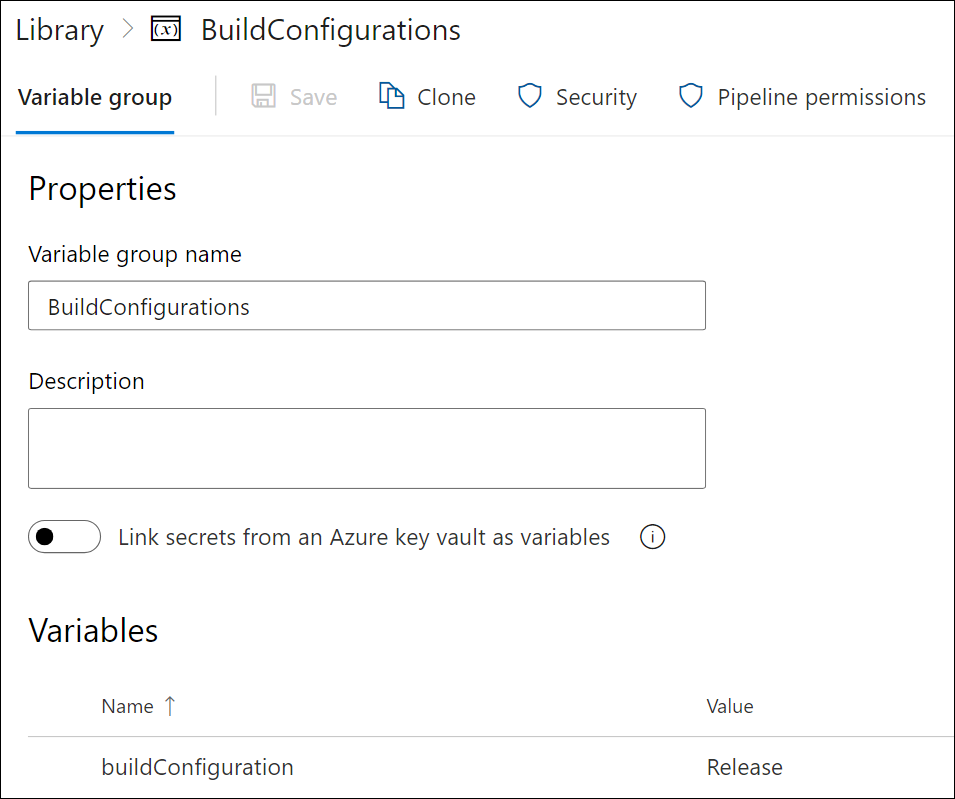Edit the Variable group name field
This screenshot has width=955, height=799.
pos(367,306)
